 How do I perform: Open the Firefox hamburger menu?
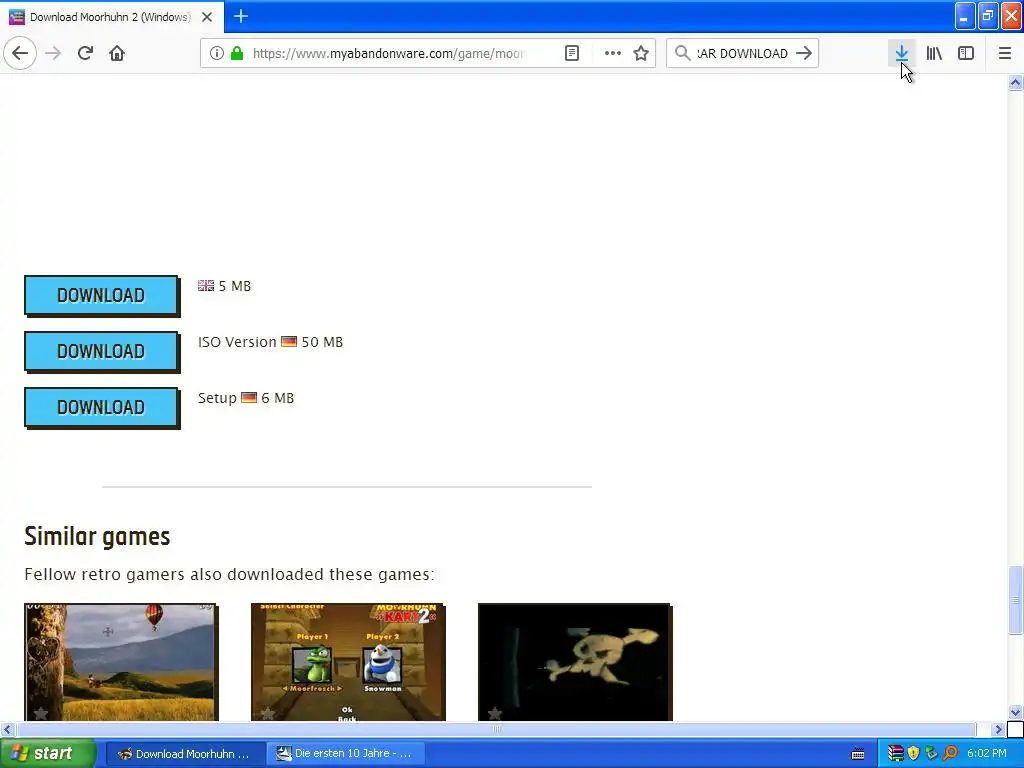click(1004, 53)
